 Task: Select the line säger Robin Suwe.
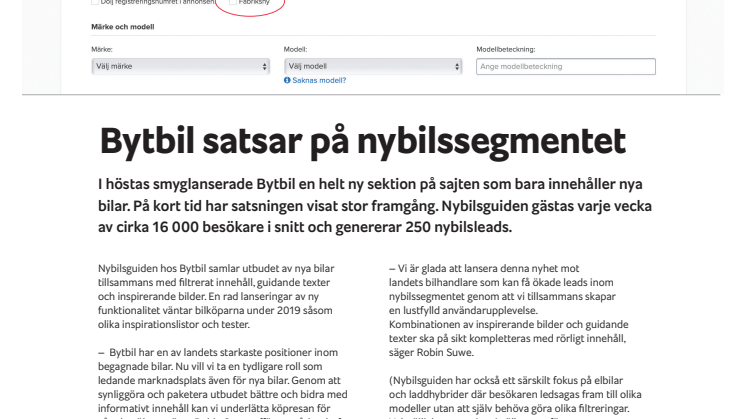[431, 353]
